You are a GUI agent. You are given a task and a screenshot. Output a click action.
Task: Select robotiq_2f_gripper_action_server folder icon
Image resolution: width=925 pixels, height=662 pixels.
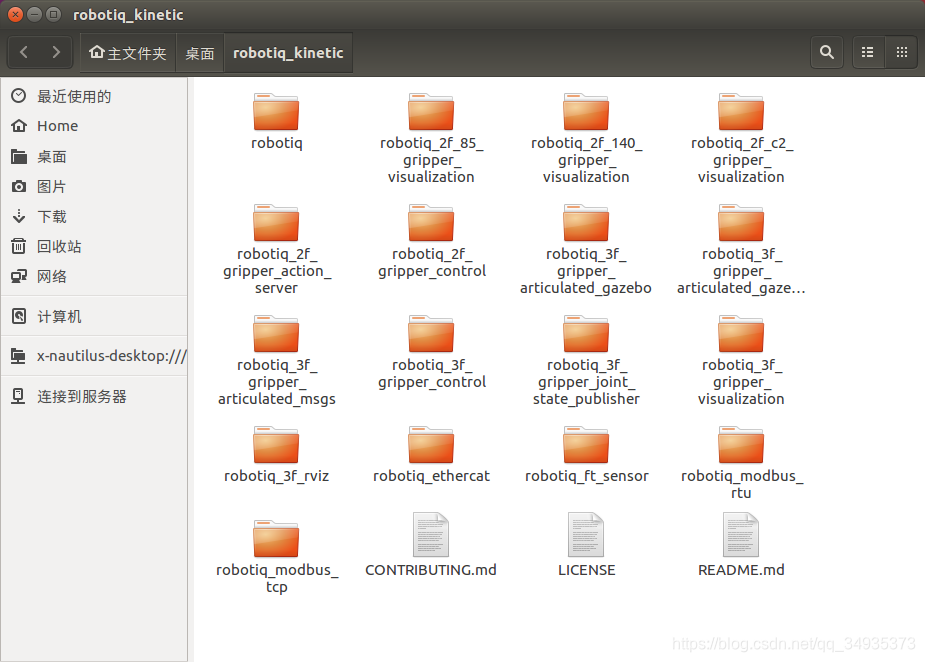click(x=276, y=222)
